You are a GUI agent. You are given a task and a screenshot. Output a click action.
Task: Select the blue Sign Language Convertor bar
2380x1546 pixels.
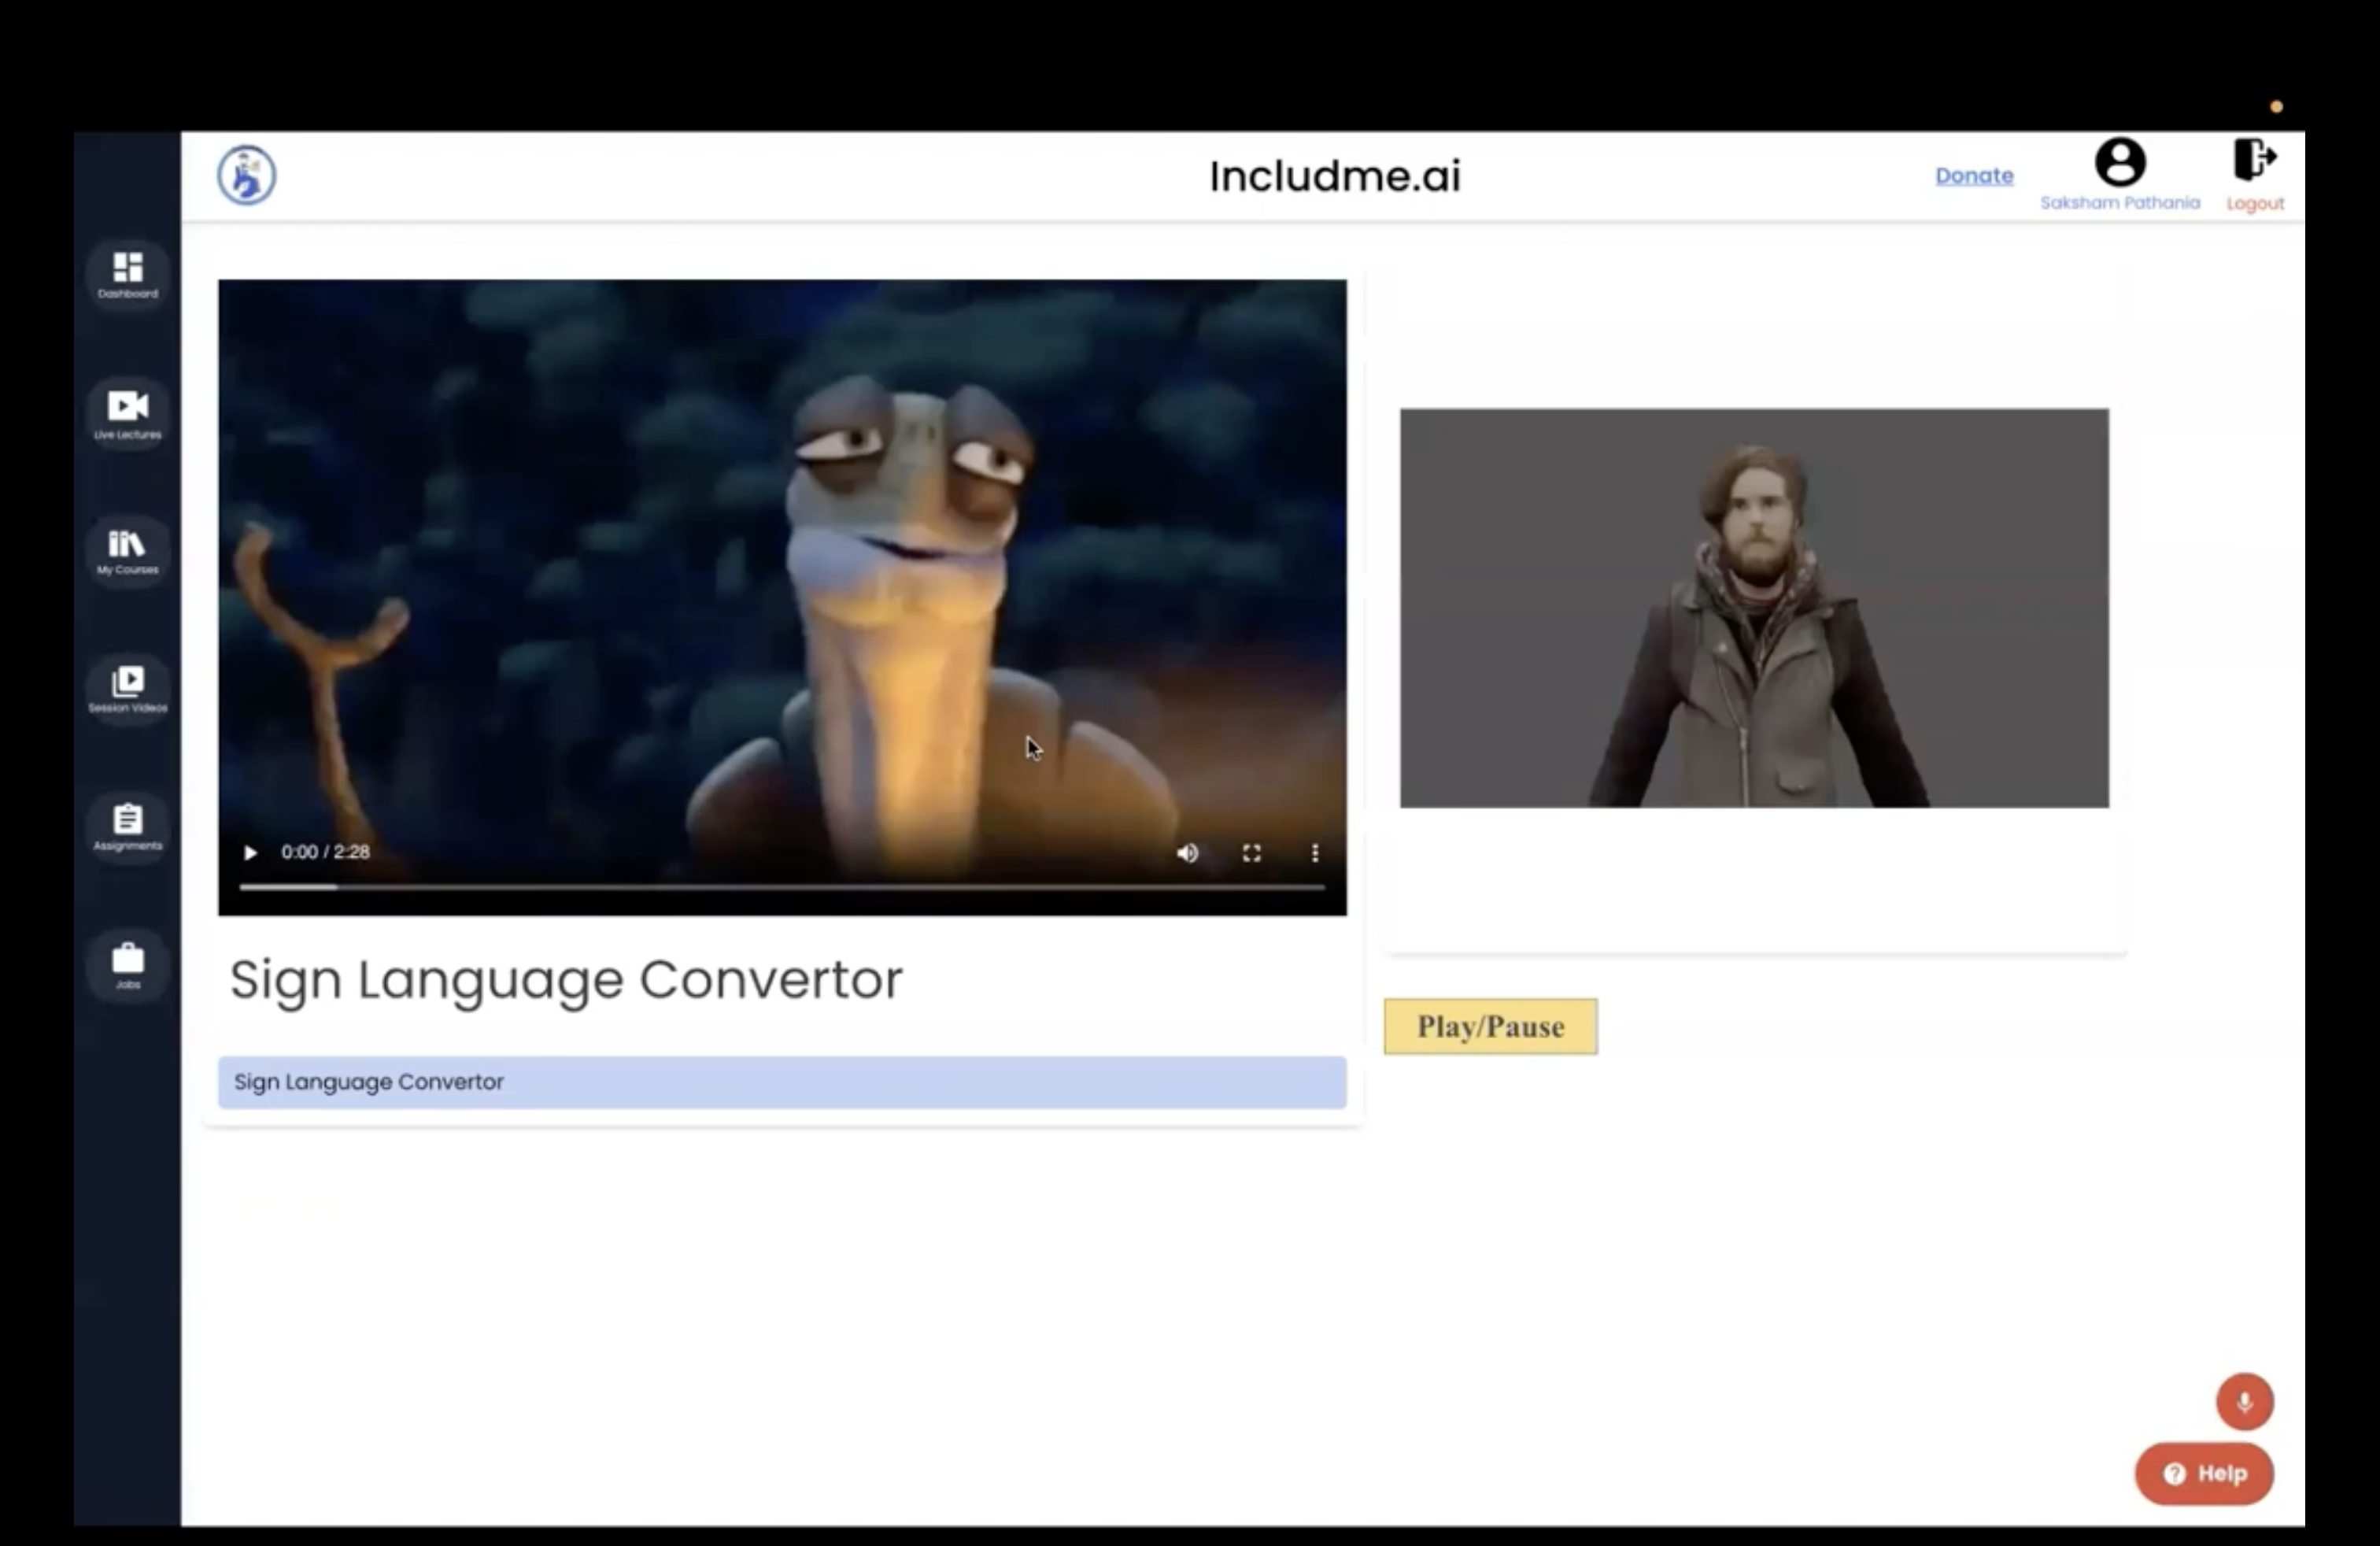pos(782,1082)
